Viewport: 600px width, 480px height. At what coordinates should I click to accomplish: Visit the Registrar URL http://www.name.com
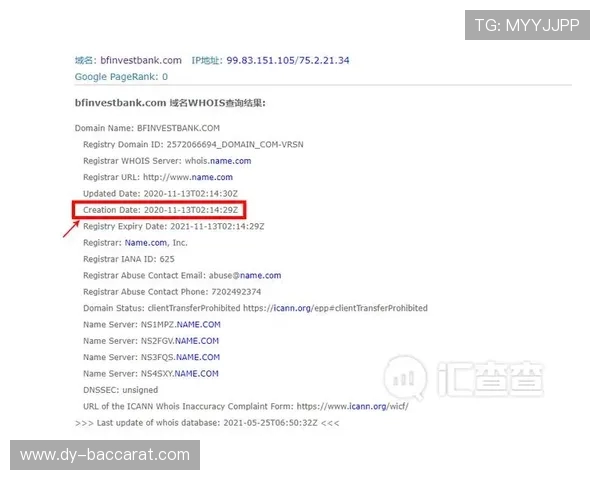212,177
